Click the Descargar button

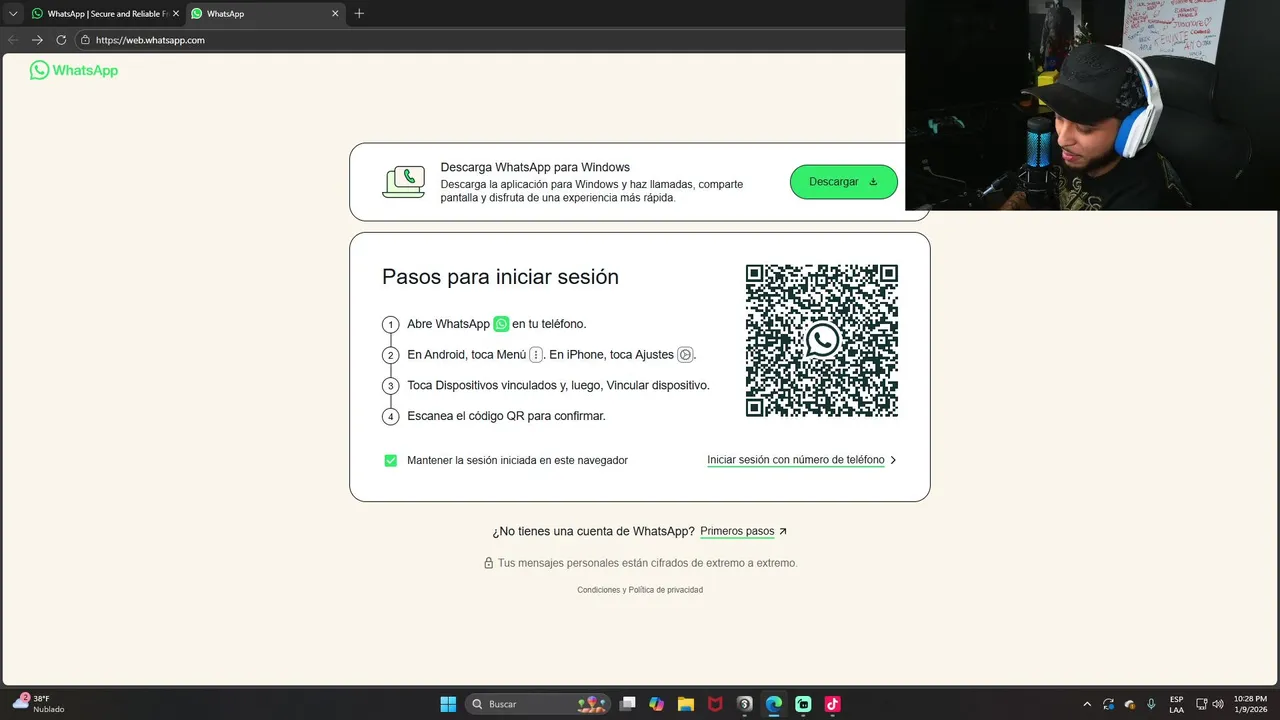(x=843, y=182)
